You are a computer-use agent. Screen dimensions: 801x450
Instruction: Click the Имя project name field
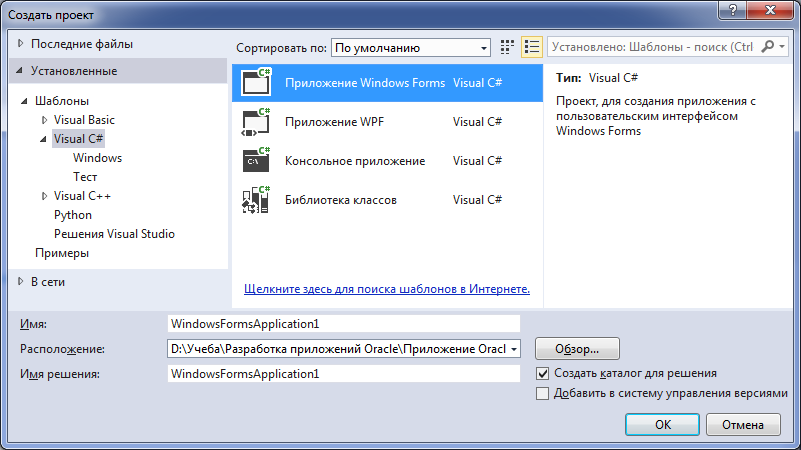coord(344,324)
